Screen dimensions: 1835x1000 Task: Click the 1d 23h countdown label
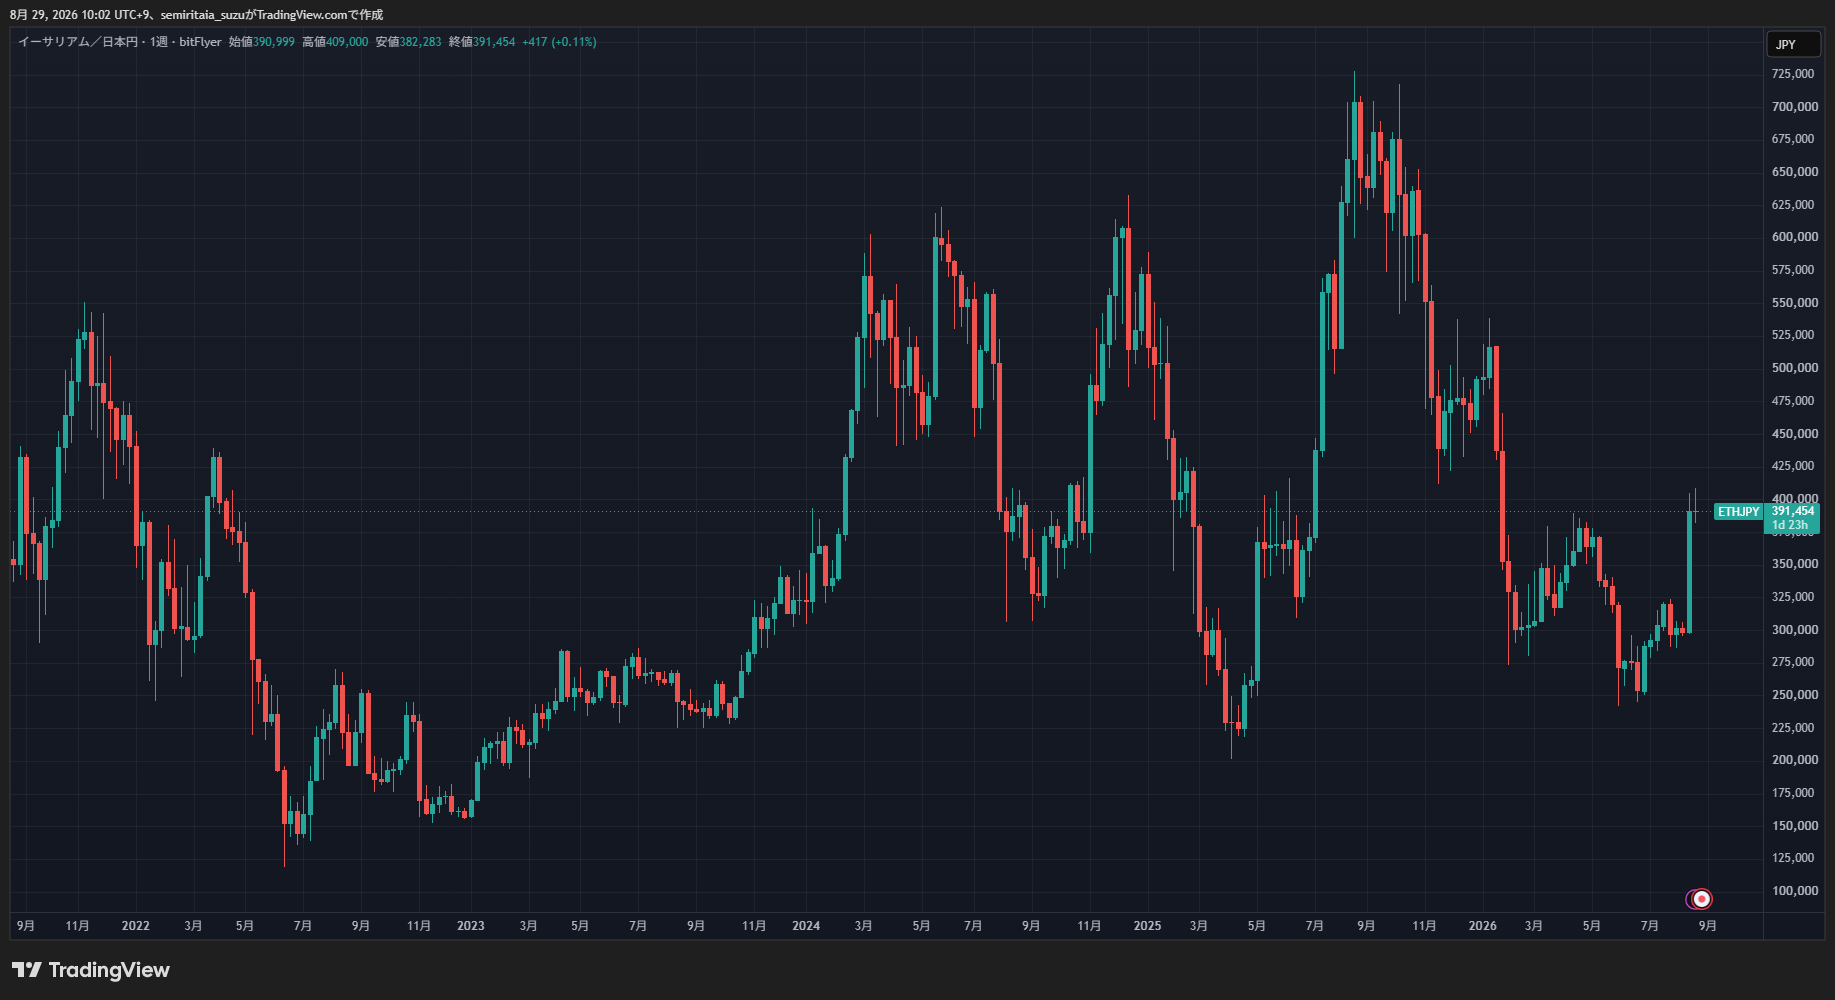pos(1790,525)
